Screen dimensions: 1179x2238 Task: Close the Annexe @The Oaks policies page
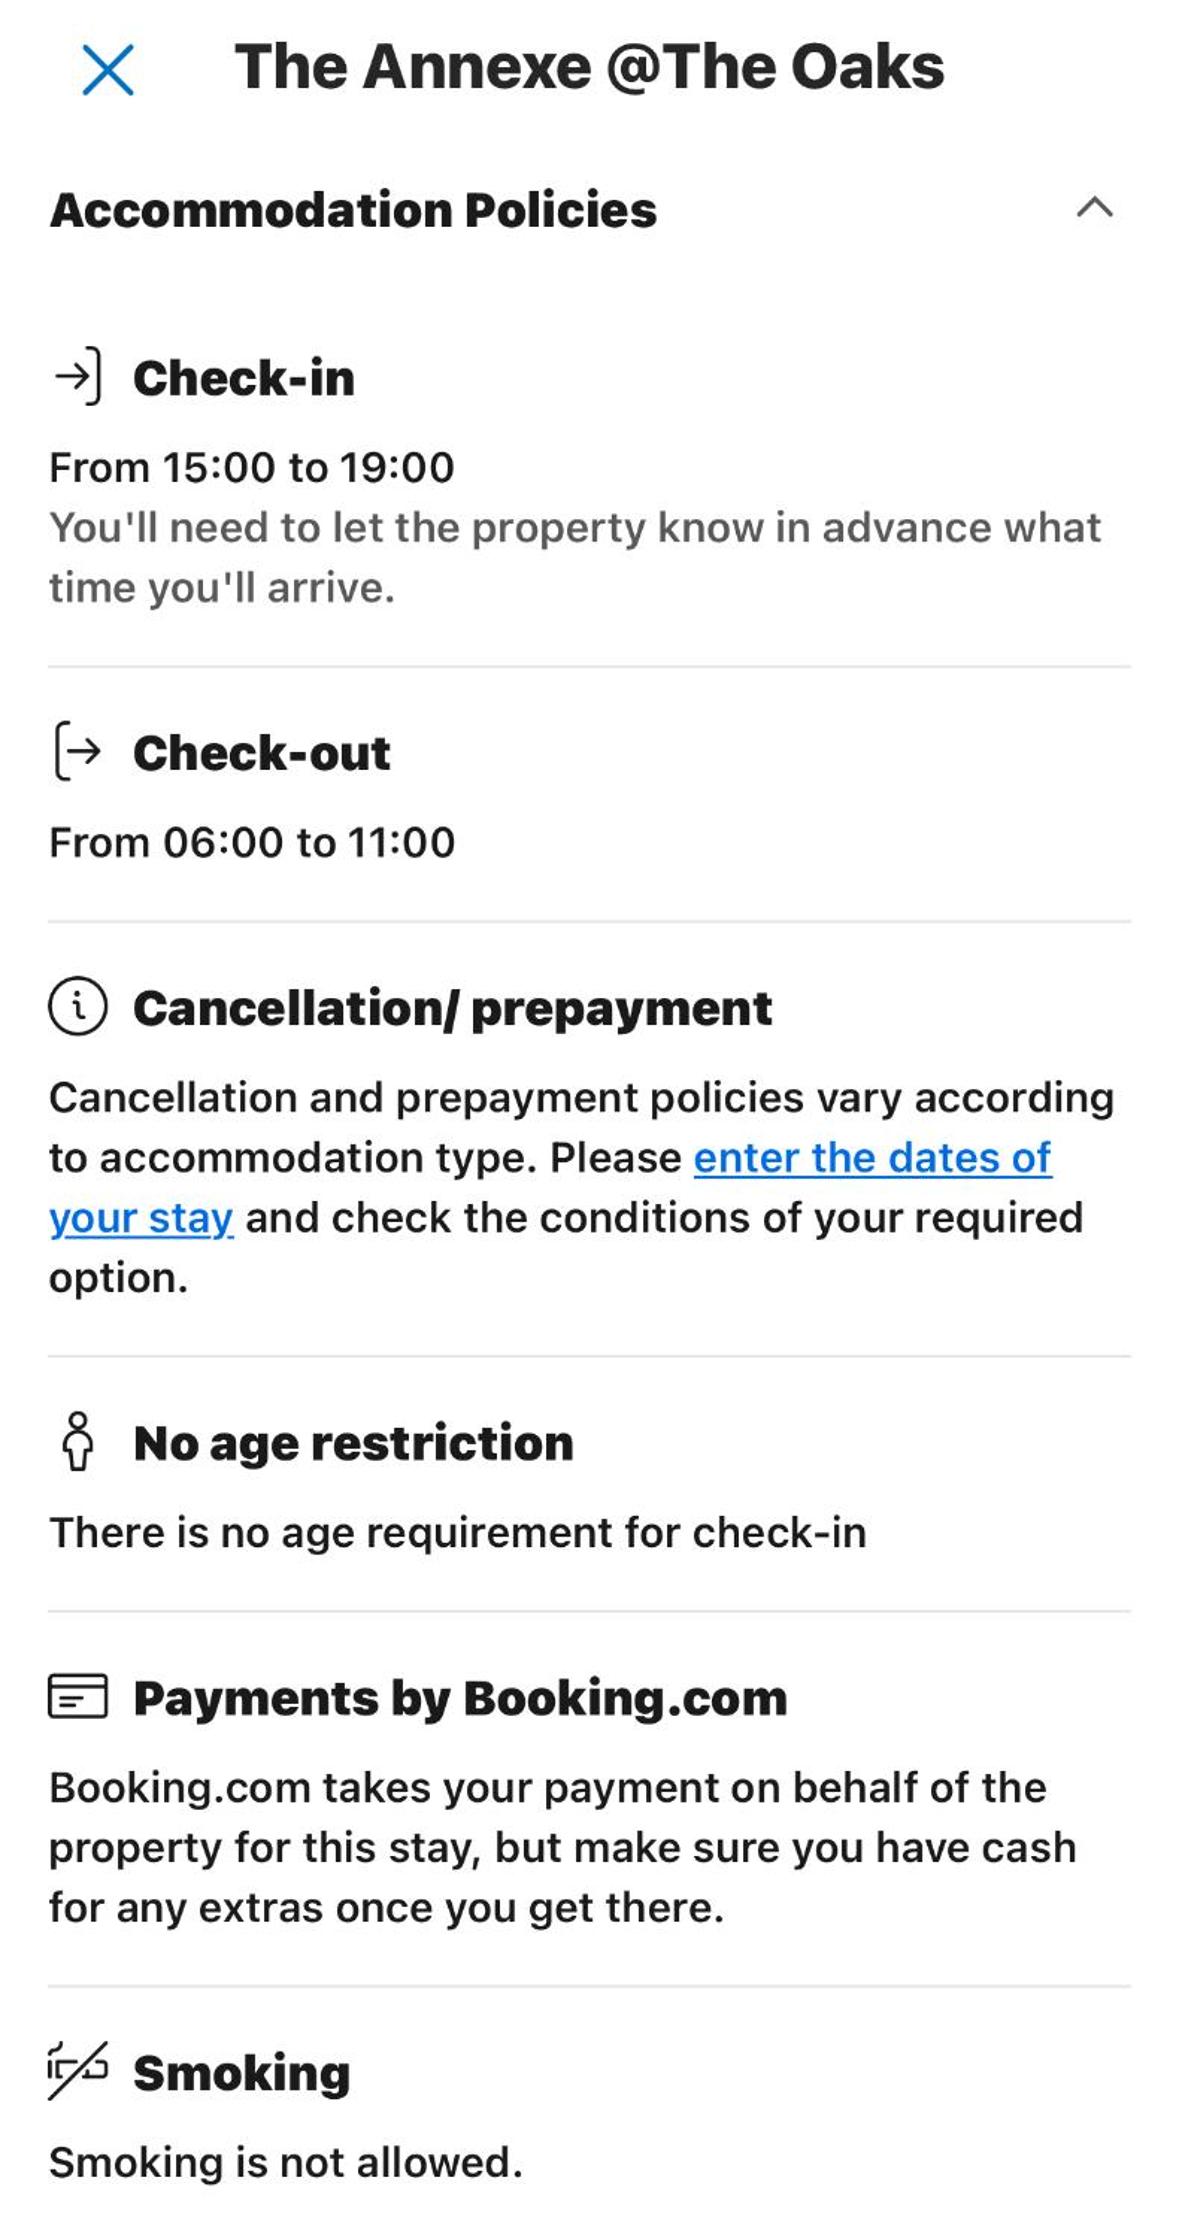coord(107,70)
